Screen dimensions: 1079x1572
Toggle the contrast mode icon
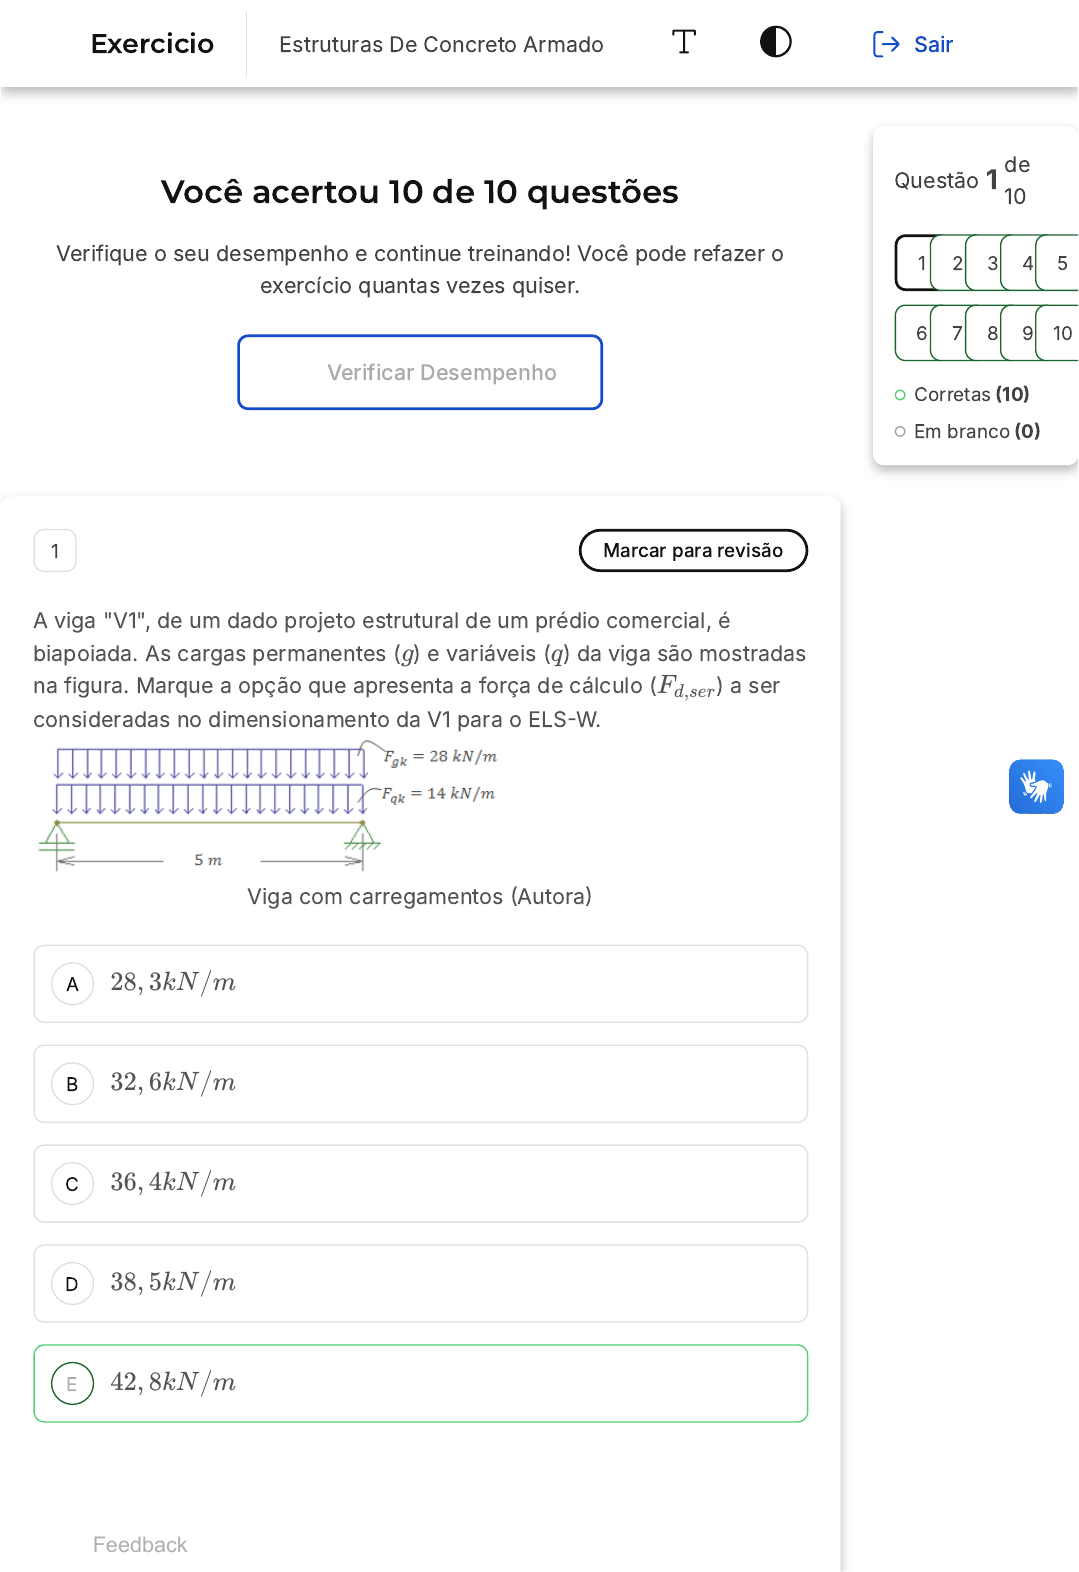[x=775, y=42]
